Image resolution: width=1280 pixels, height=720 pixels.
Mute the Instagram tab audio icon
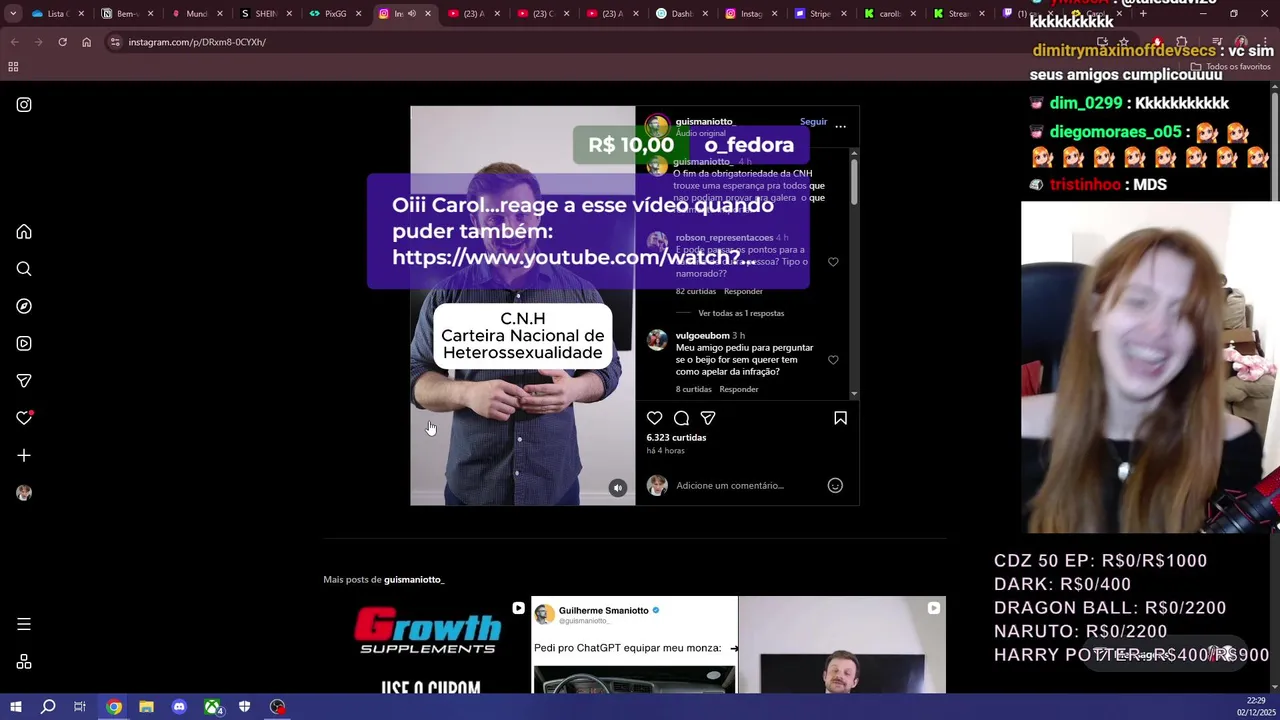pyautogui.click(x=412, y=14)
